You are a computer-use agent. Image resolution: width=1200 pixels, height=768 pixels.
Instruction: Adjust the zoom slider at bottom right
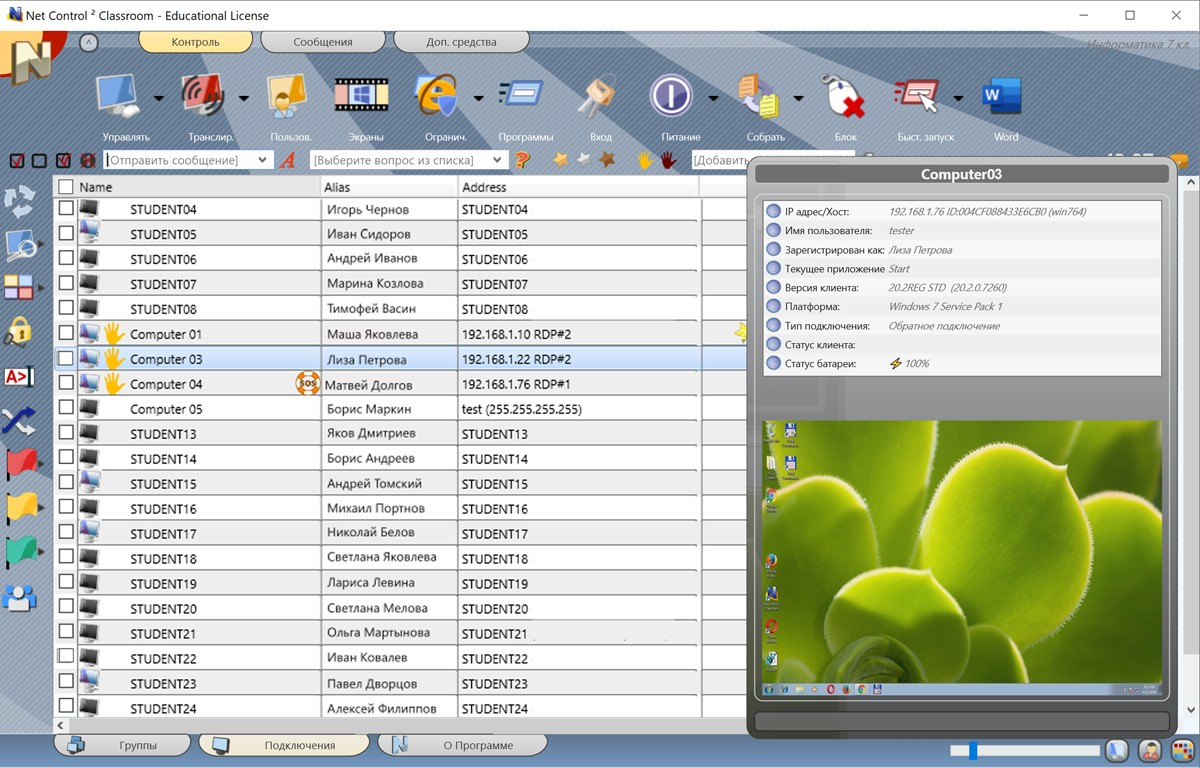(x=973, y=750)
